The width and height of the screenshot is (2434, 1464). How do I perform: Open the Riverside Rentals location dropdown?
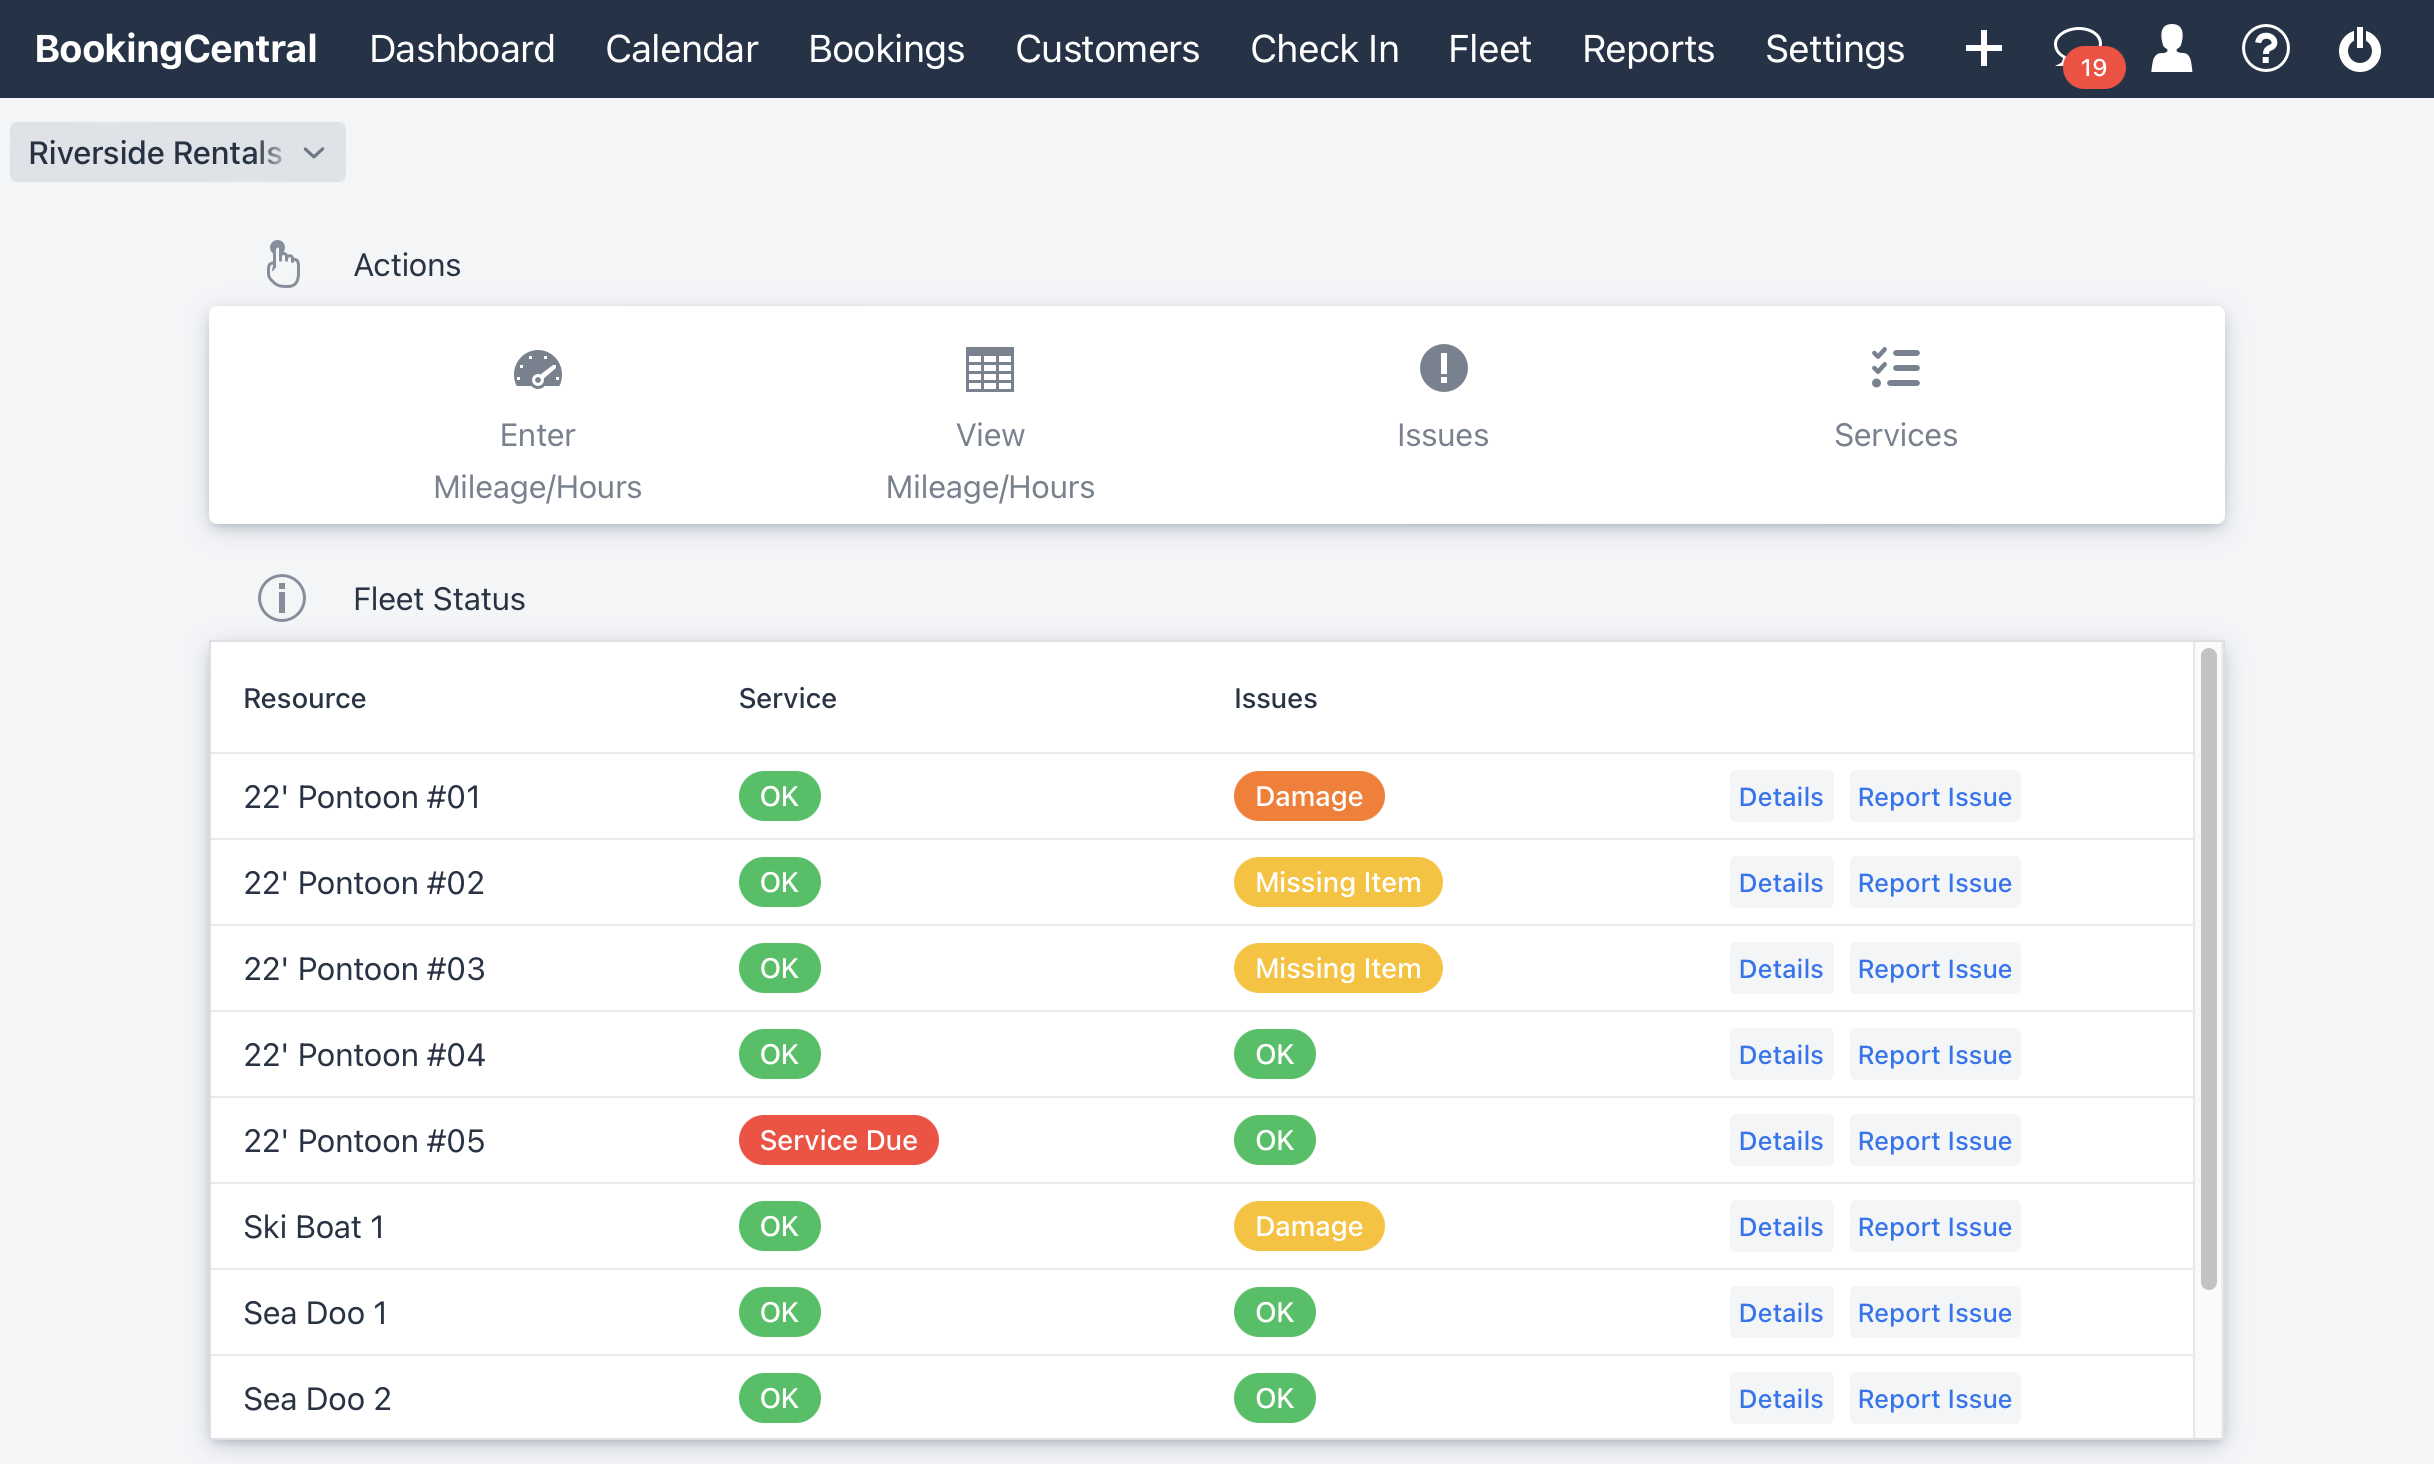pyautogui.click(x=178, y=152)
